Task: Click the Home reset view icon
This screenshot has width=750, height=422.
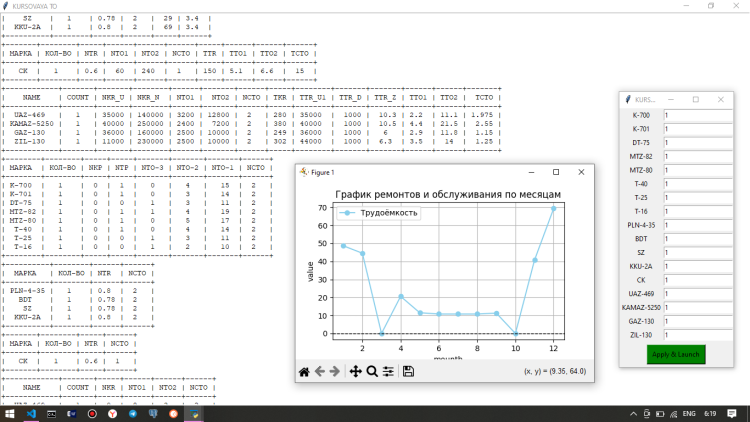Action: point(304,371)
